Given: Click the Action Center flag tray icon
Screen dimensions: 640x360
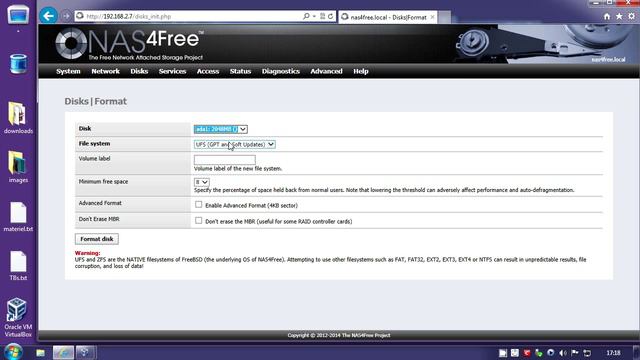Looking at the screenshot, I should click(x=575, y=353).
